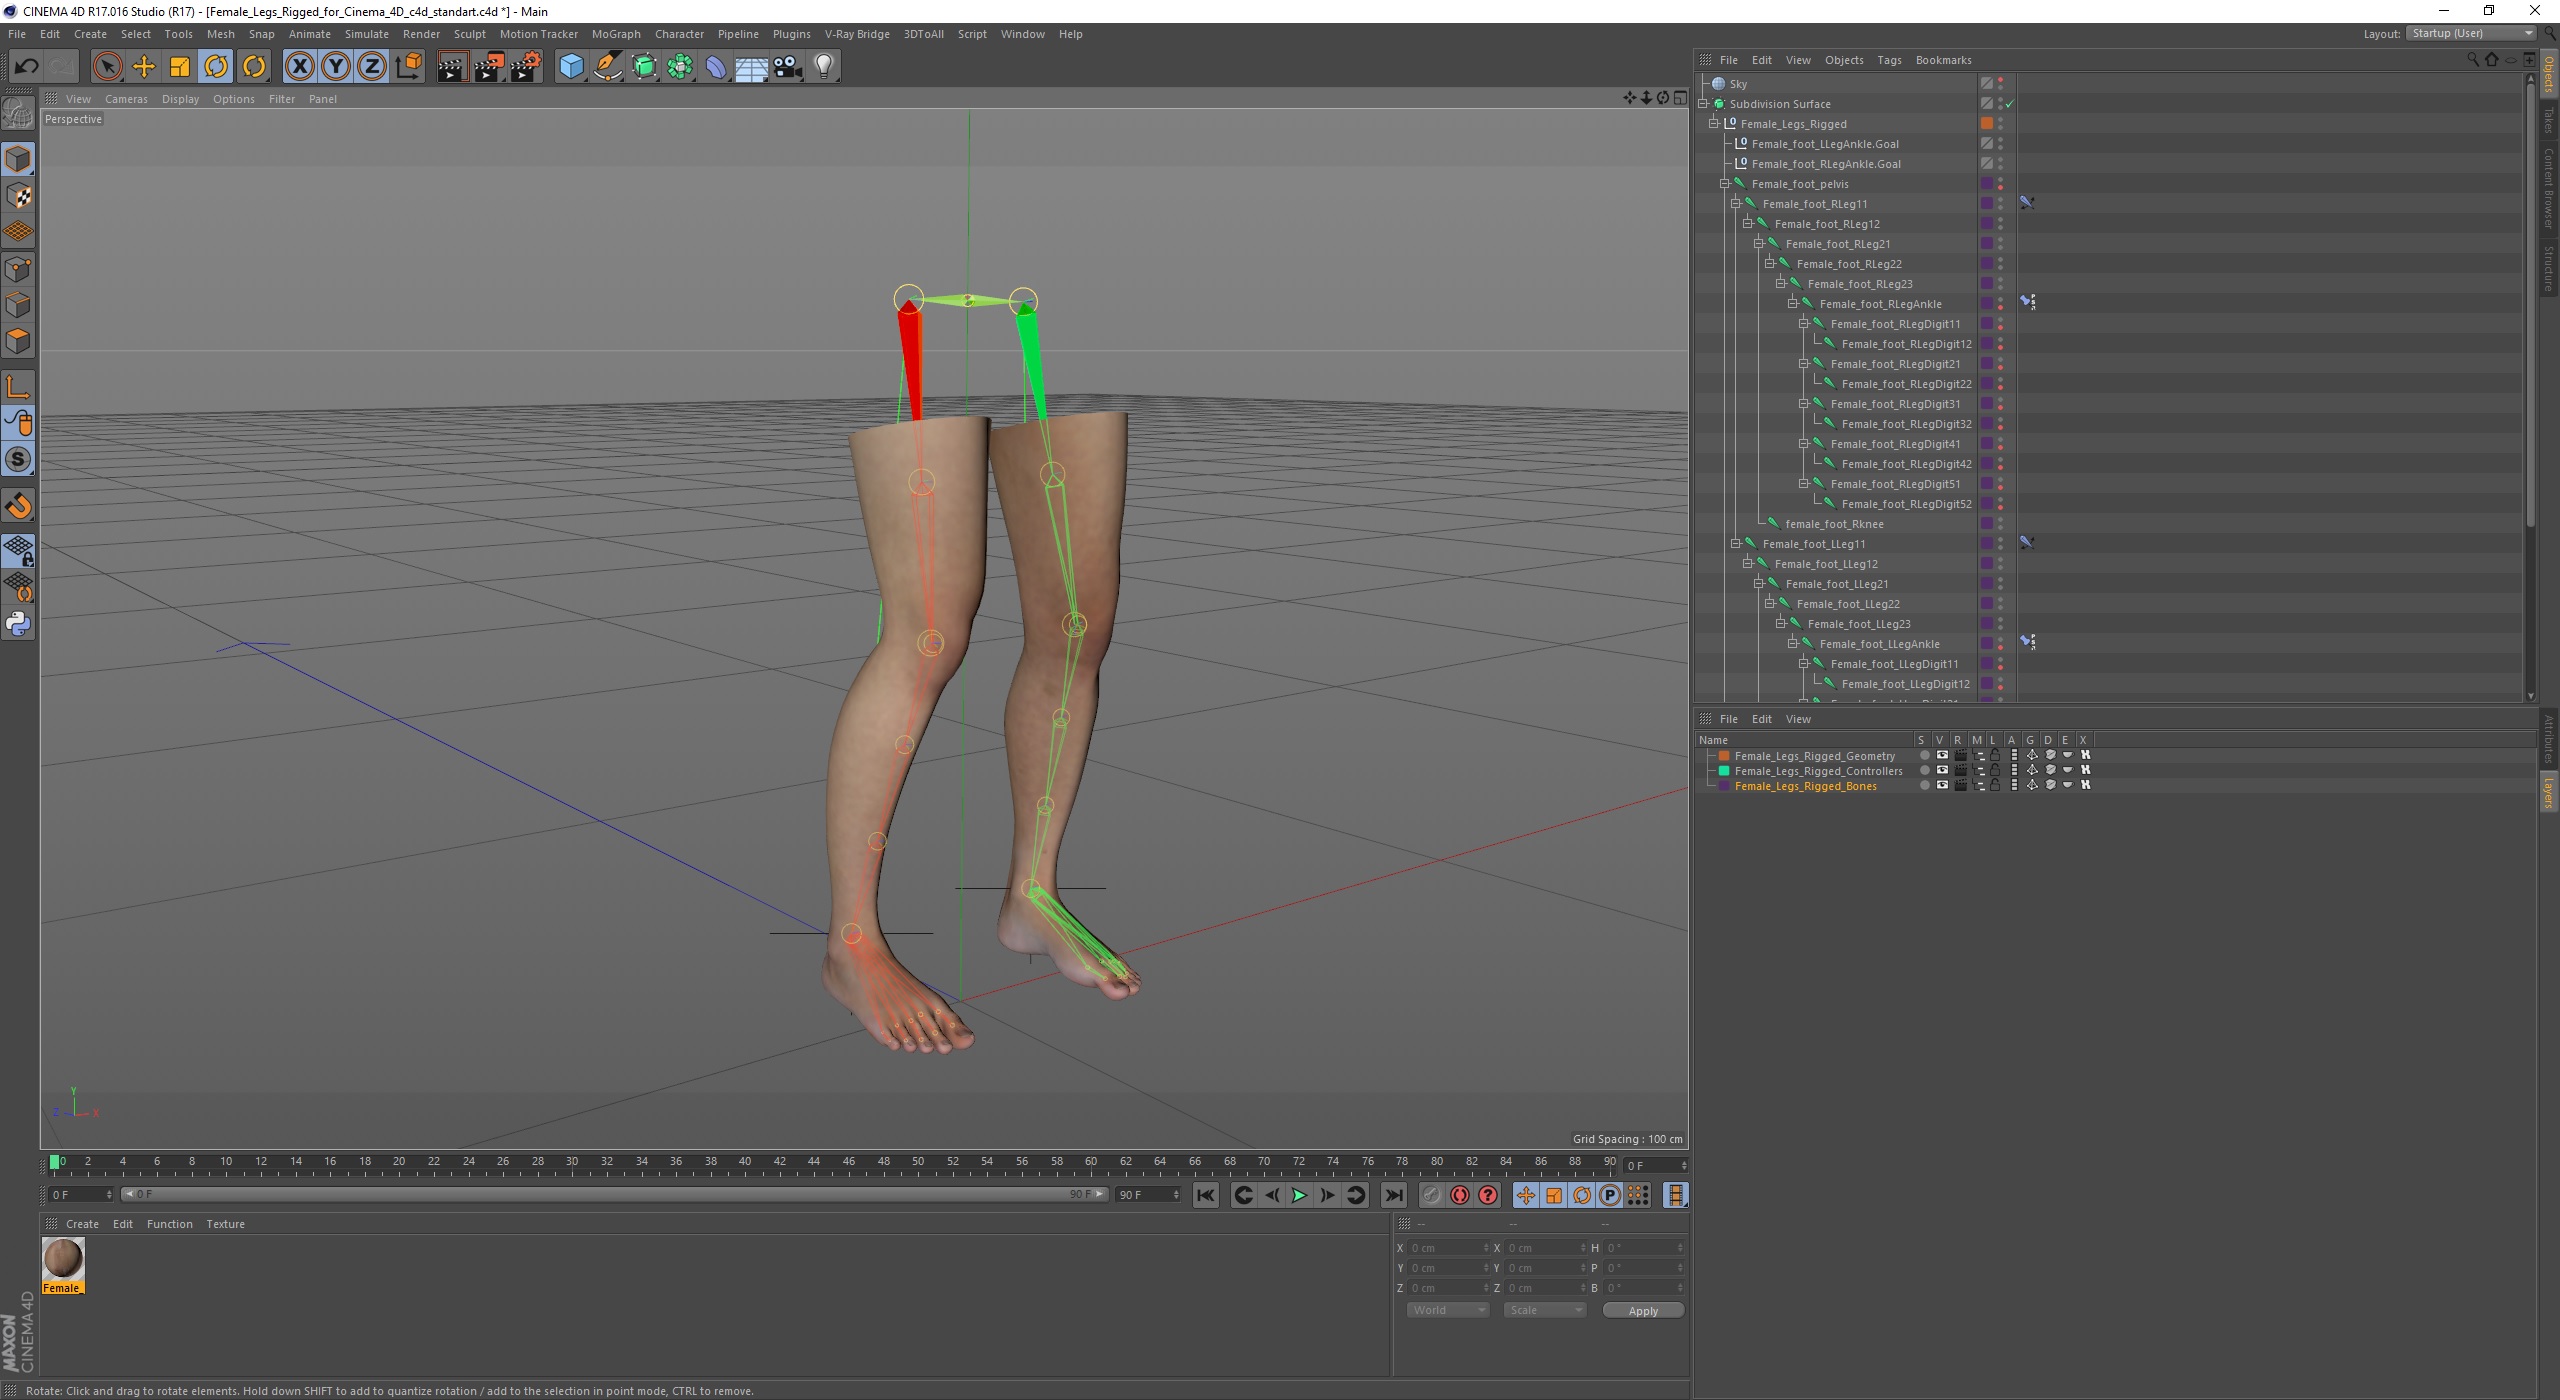The width and height of the screenshot is (2560, 1400).
Task: Click the Female_Legs_Rigged_Geometry orange color swatch
Action: pos(1724,756)
